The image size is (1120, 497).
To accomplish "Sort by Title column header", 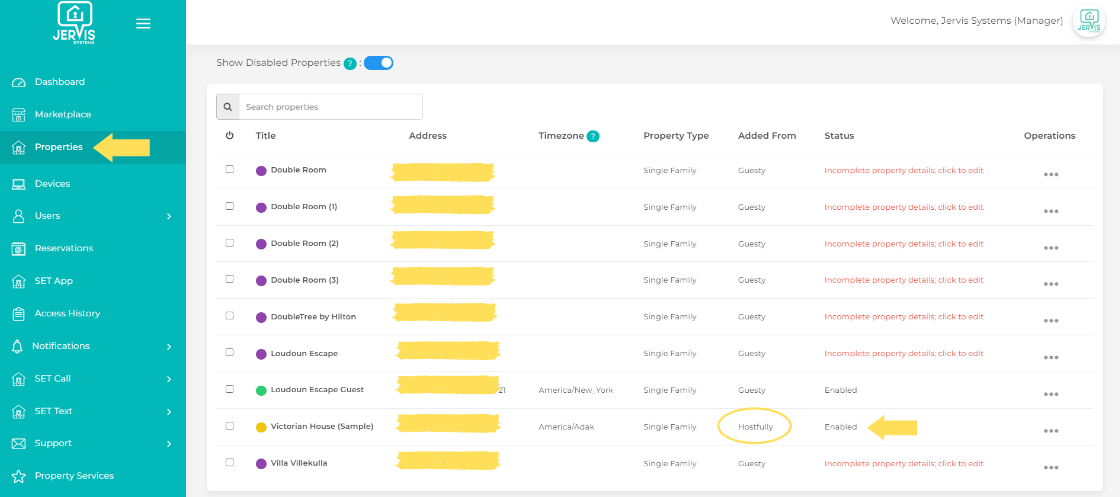I will pos(266,136).
